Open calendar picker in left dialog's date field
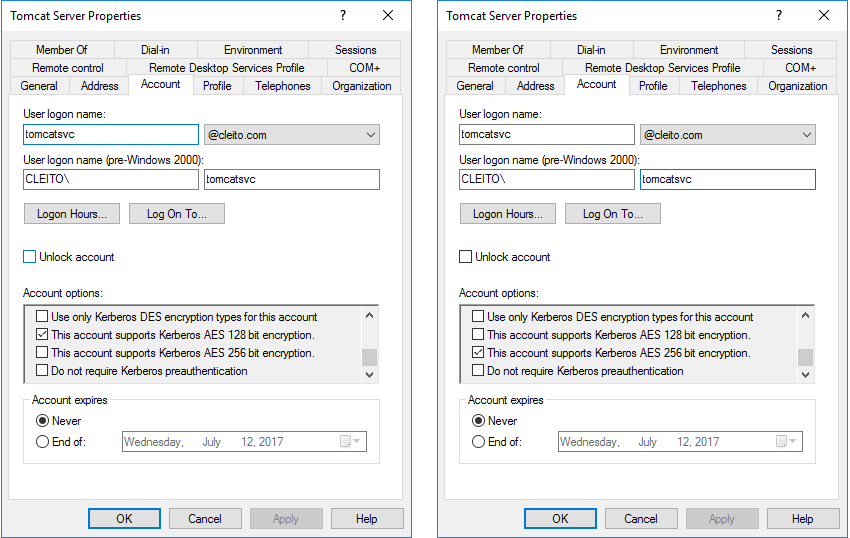This screenshot has width=850, height=538. coord(350,441)
